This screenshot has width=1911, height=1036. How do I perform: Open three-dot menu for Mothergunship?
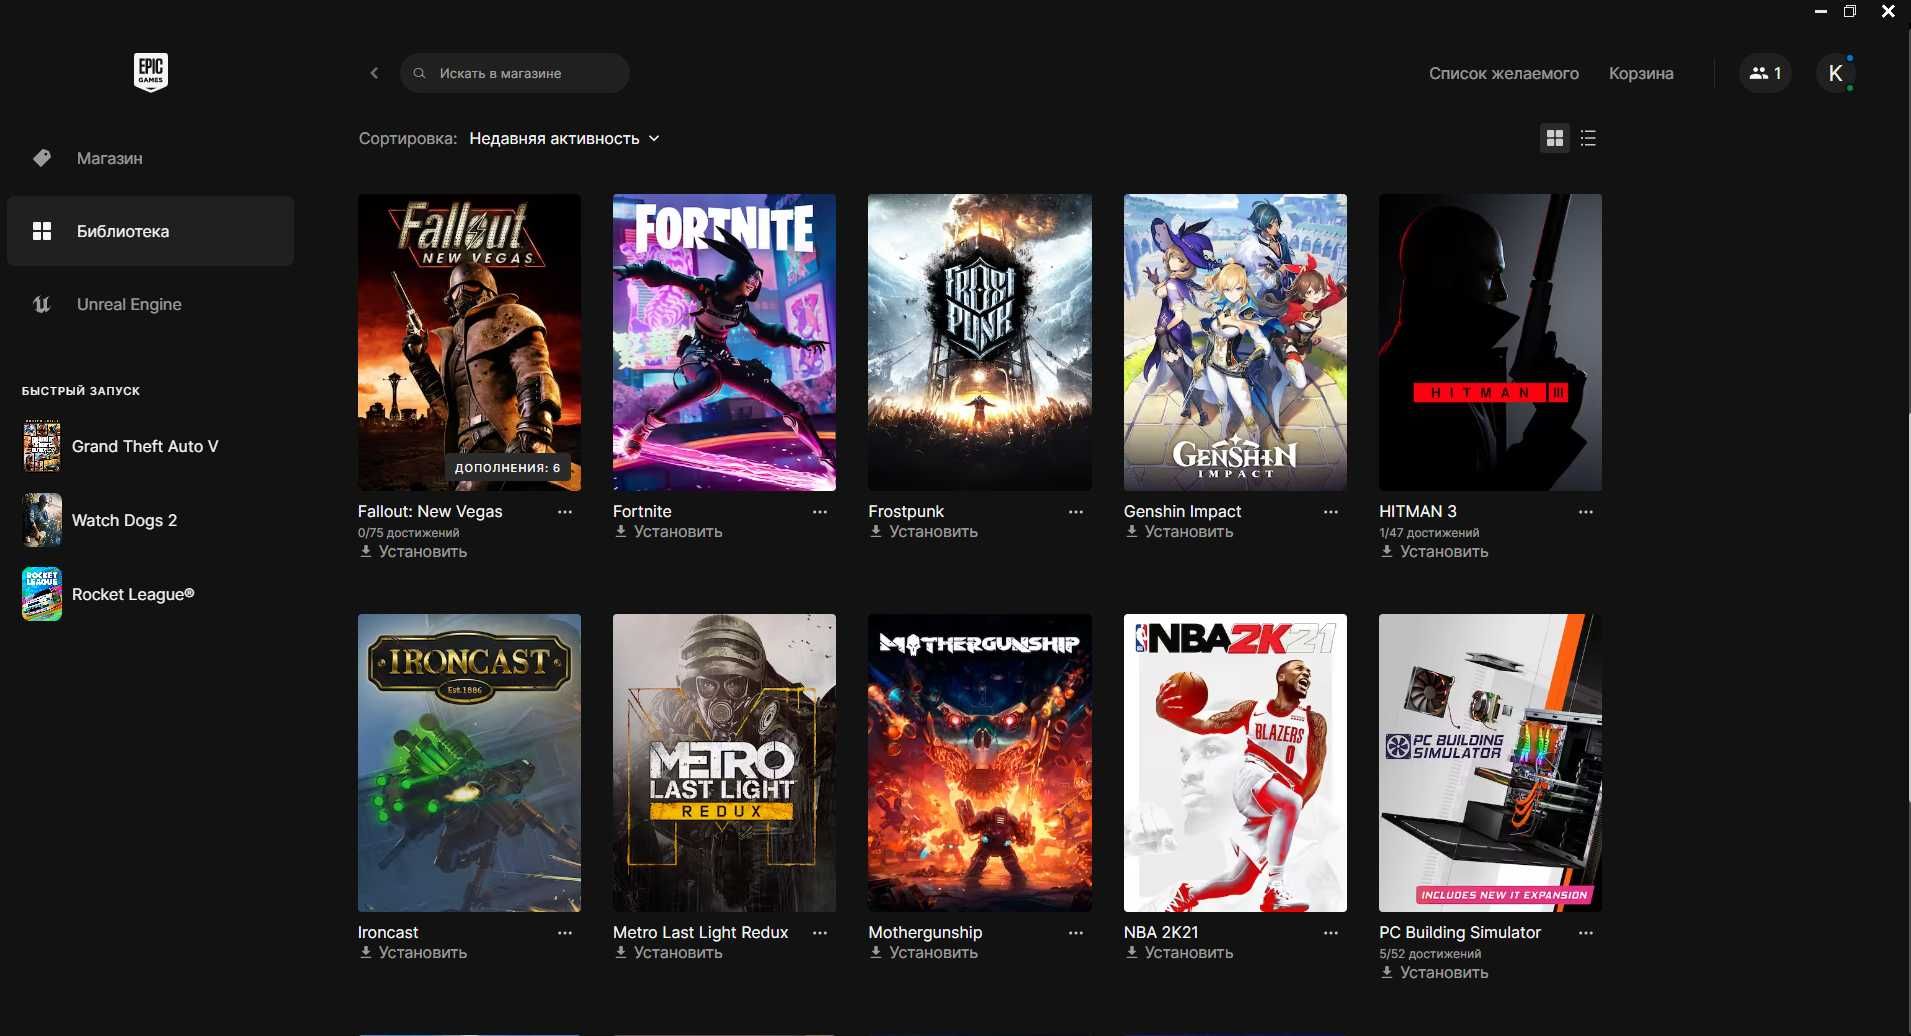click(1076, 933)
